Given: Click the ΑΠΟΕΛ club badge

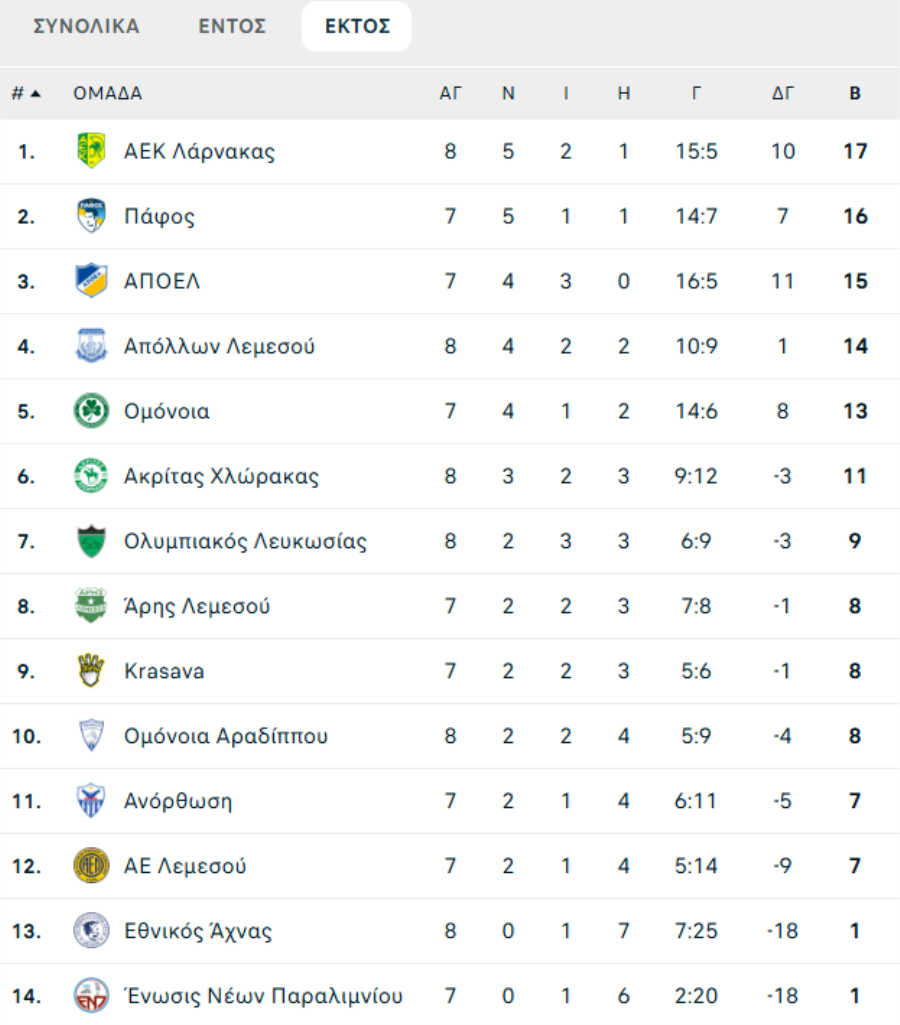Looking at the screenshot, I should (91, 281).
